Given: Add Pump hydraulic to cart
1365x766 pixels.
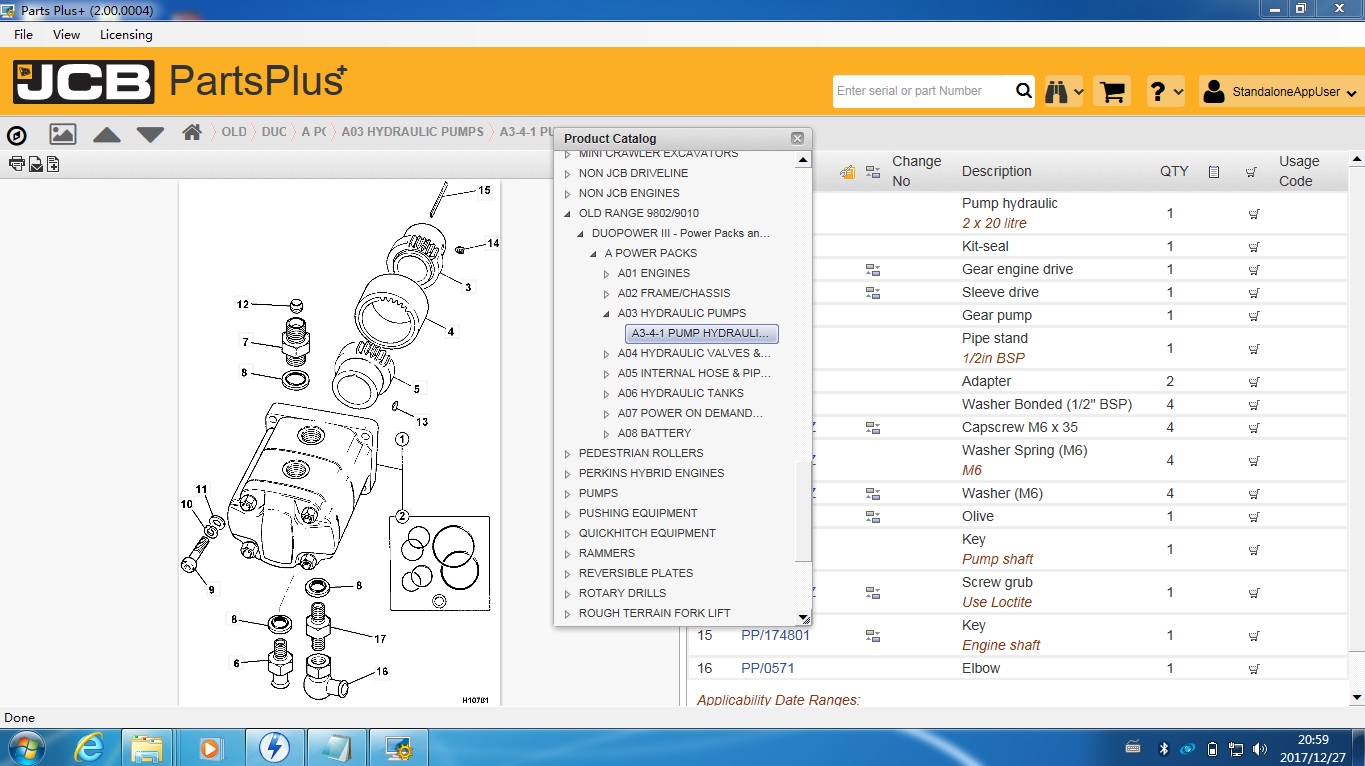Looking at the screenshot, I should tap(1253, 213).
